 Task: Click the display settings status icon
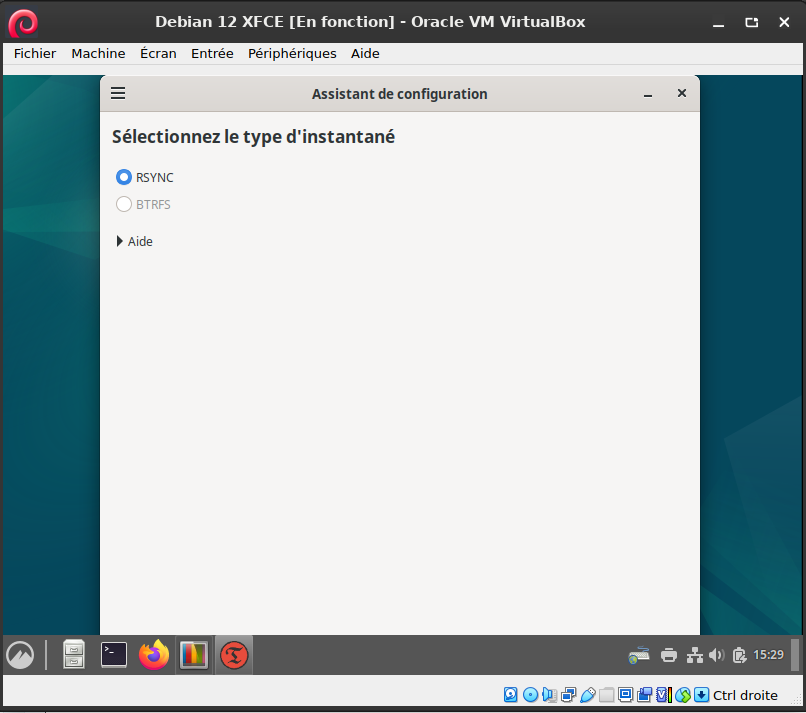pyautogui.click(x=626, y=695)
